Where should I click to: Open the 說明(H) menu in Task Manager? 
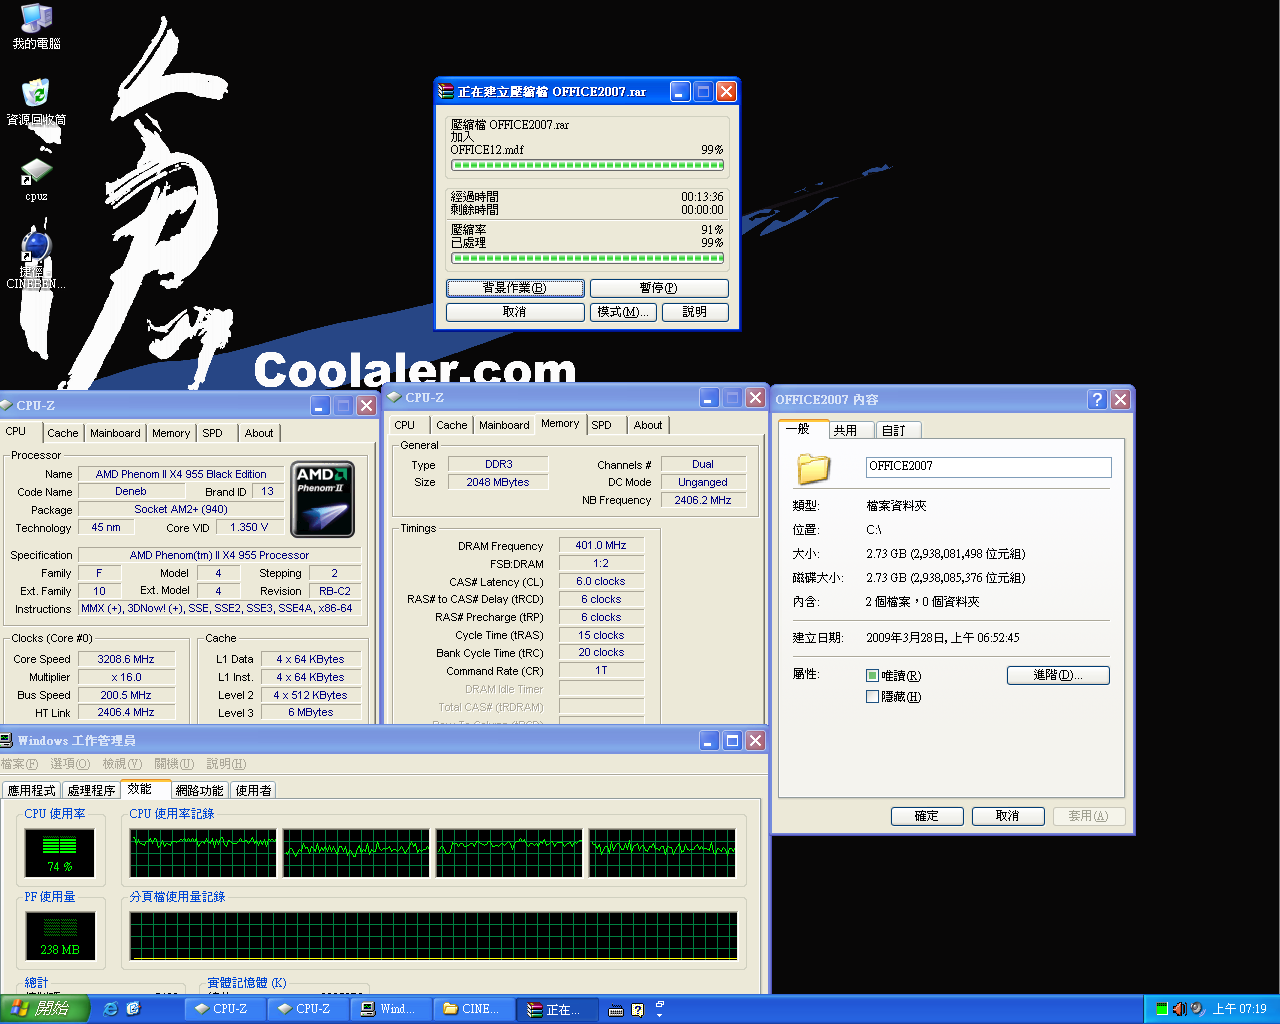(226, 764)
